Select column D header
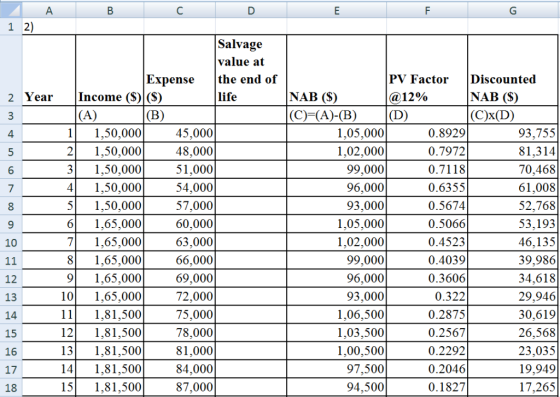 click(x=251, y=11)
